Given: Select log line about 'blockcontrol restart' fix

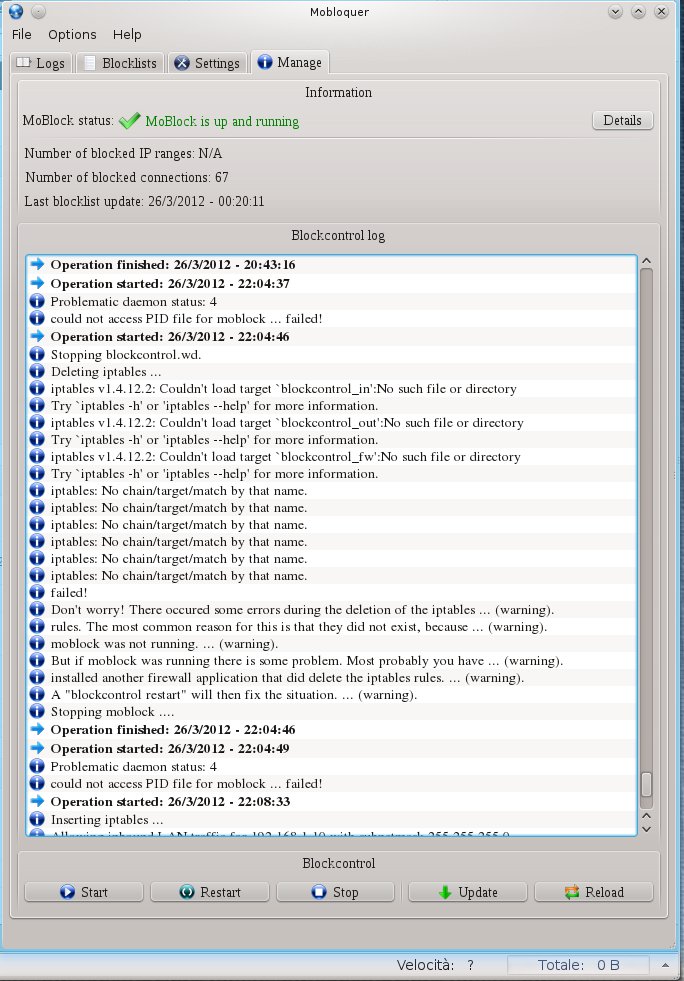Looking at the screenshot, I should (x=332, y=694).
